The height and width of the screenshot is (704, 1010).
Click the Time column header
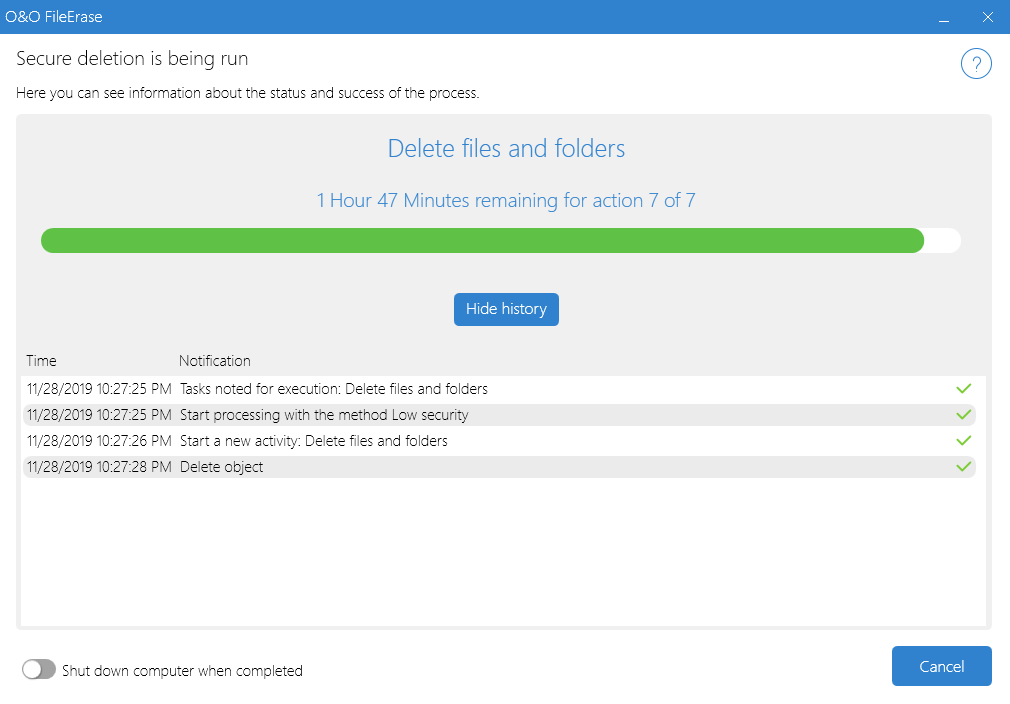pos(42,360)
